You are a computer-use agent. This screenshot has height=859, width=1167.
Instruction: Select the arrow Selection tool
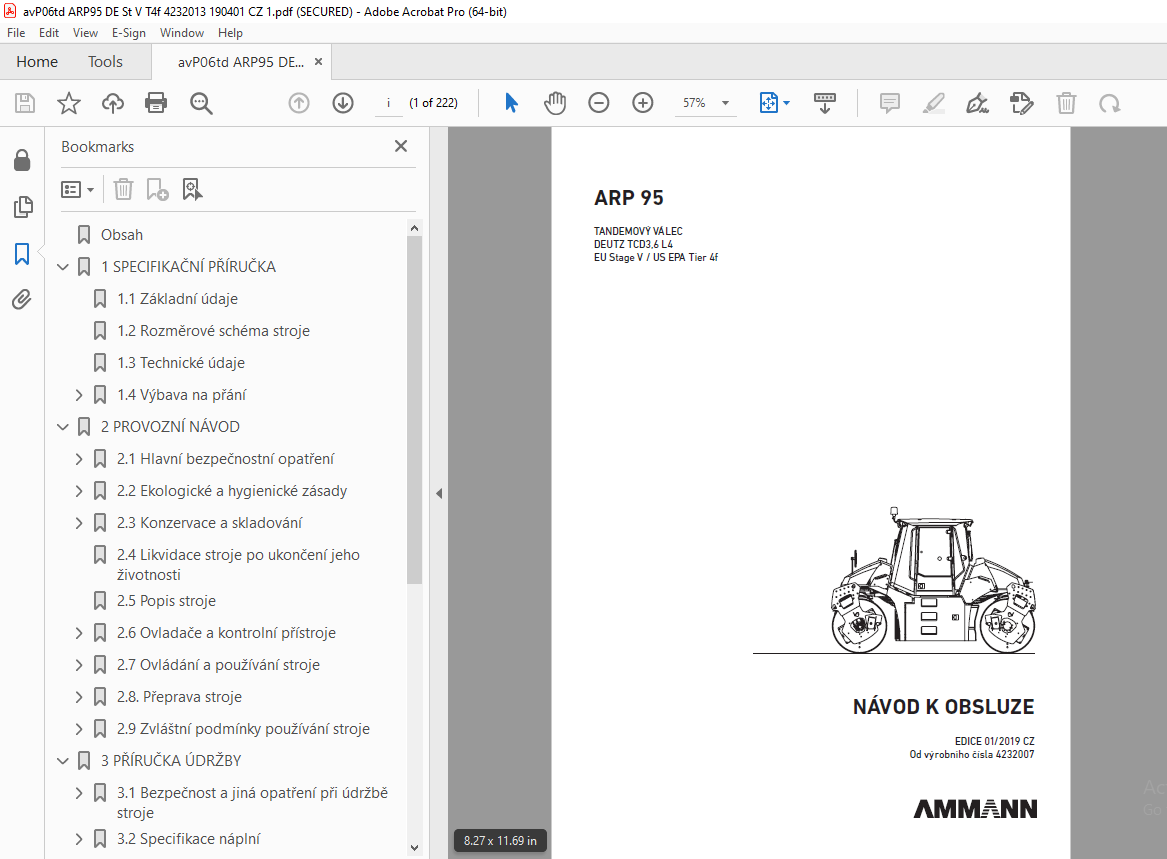pos(511,103)
